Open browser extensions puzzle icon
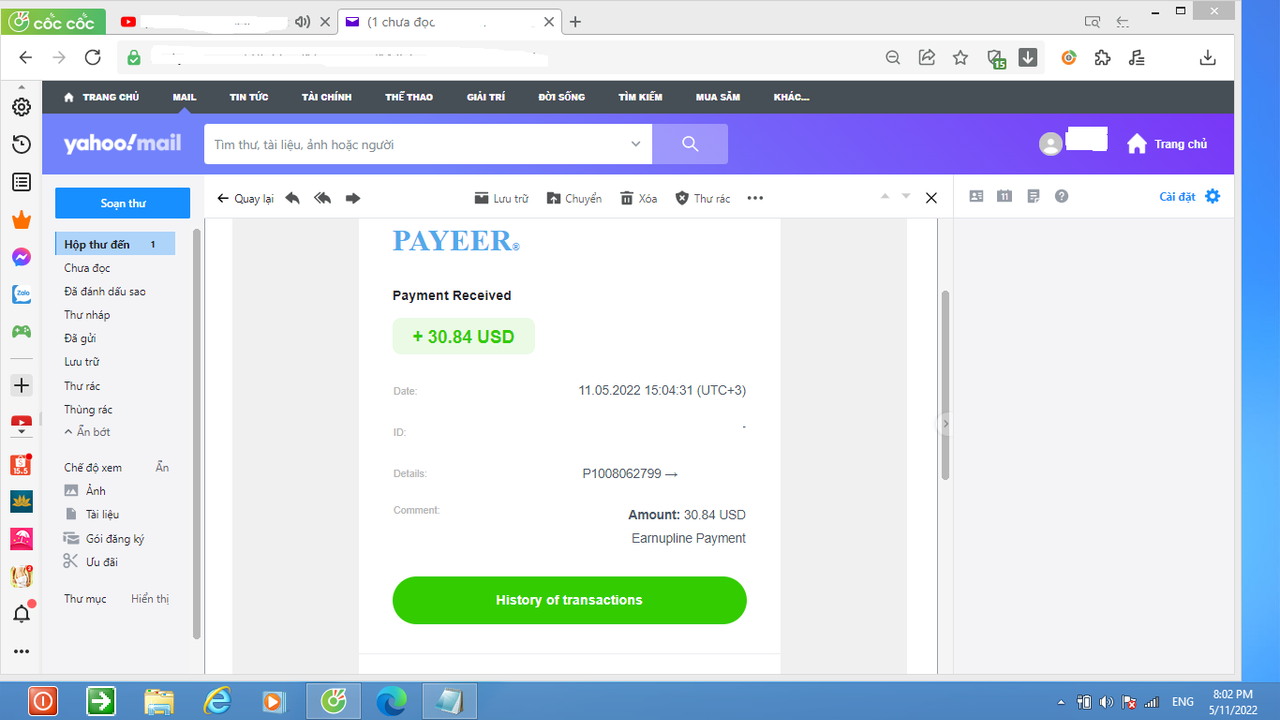This screenshot has width=1280, height=720. pyautogui.click(x=1102, y=58)
